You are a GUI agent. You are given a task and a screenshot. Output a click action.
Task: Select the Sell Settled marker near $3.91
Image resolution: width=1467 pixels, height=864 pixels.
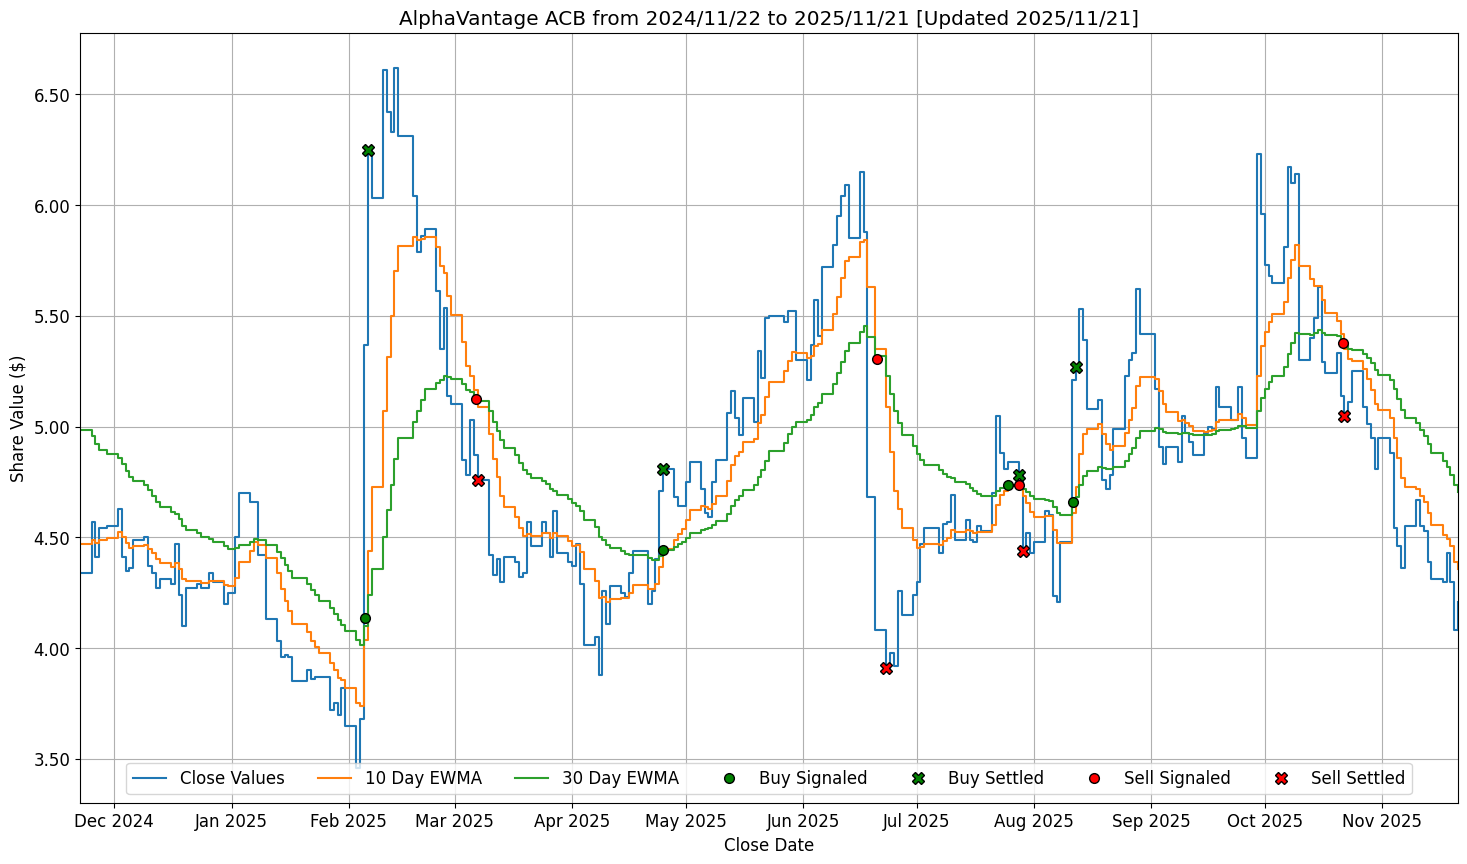tap(886, 668)
